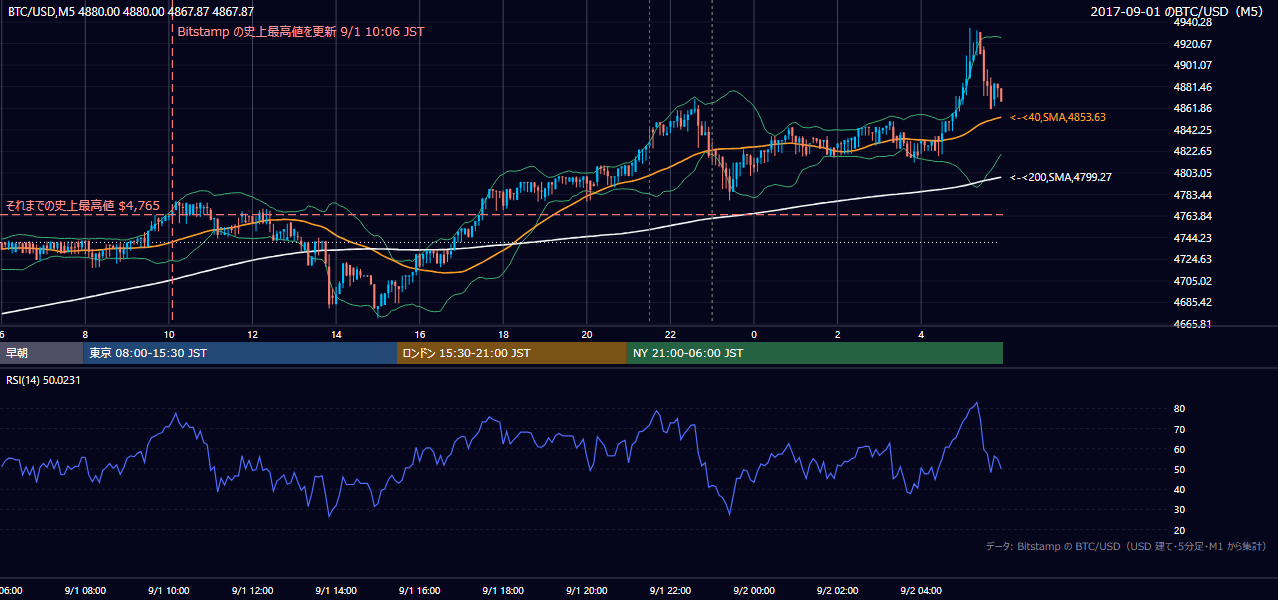1278x600 pixels.
Task: Pick the 30 level on the RSI scale
Action: click(1180, 510)
